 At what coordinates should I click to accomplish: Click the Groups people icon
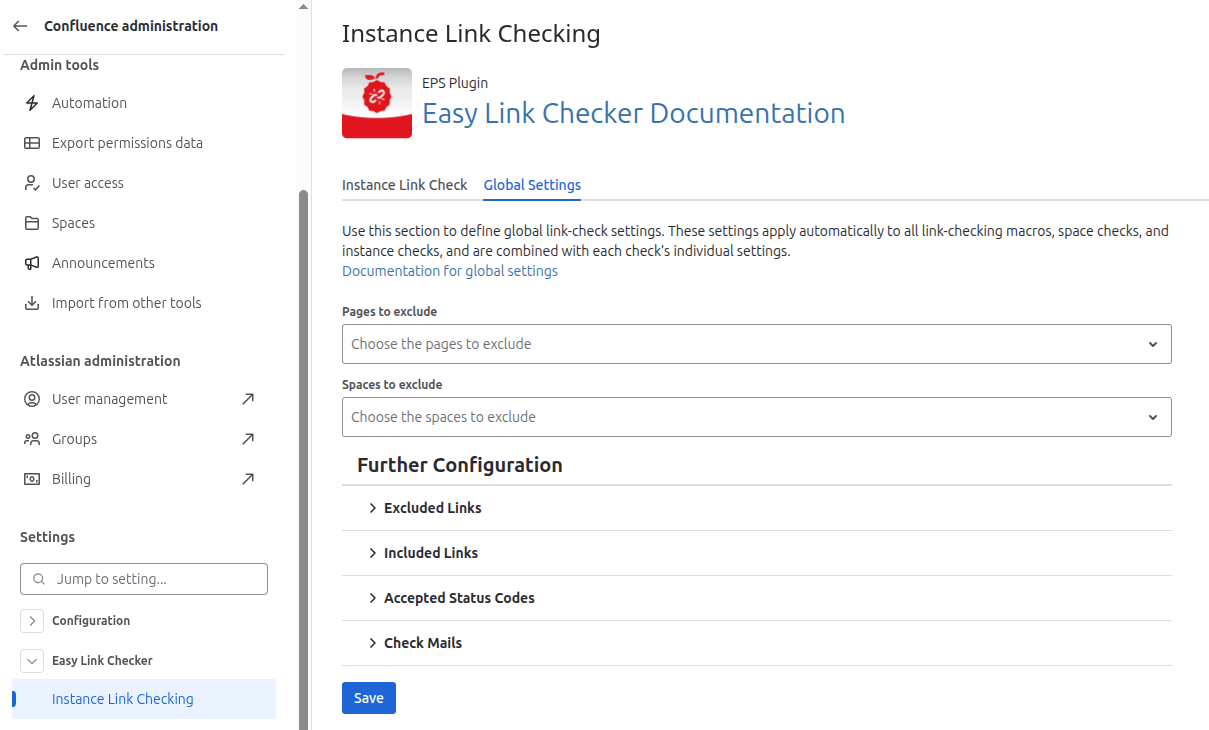(x=32, y=439)
